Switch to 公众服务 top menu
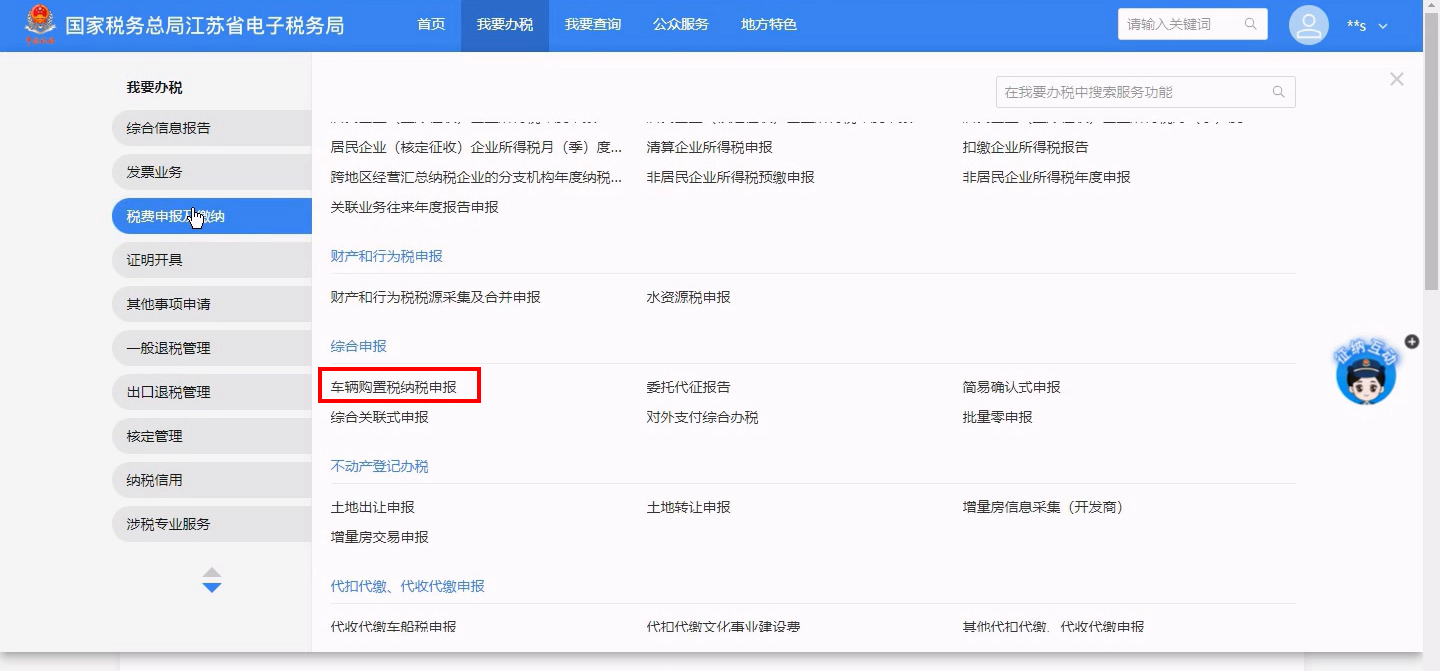Viewport: 1440px width, 671px height. pos(680,24)
